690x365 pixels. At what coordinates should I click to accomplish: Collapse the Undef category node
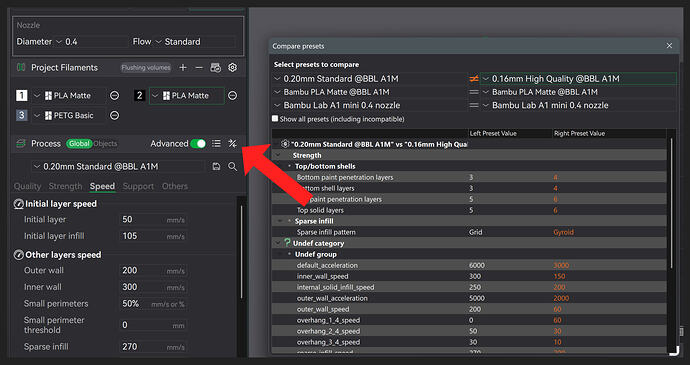click(278, 243)
